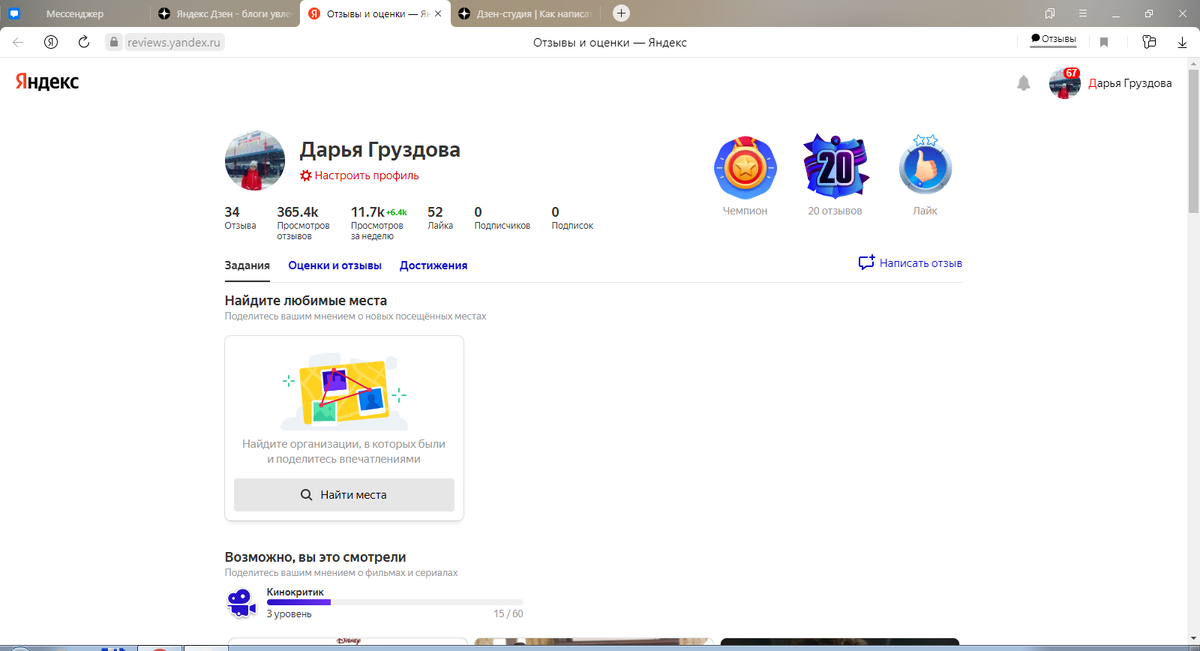Image resolution: width=1200 pixels, height=651 pixels.
Task: Open the Отзывы button in address bar
Action: tap(1054, 39)
